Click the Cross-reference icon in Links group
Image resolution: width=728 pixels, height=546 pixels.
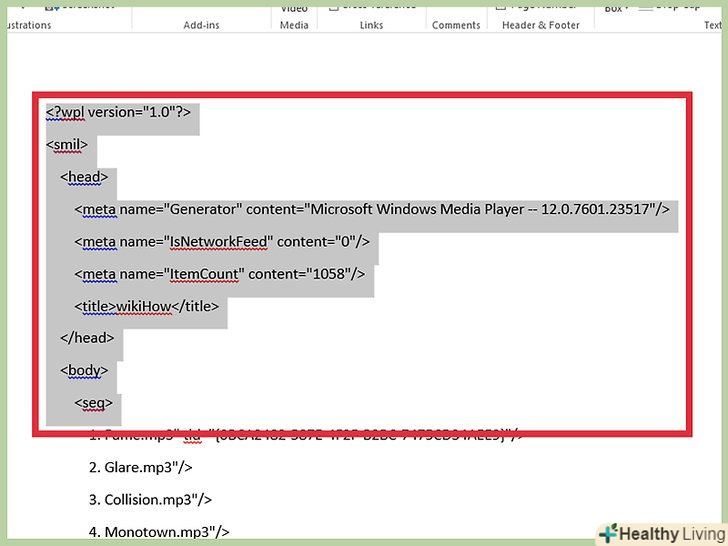333,5
